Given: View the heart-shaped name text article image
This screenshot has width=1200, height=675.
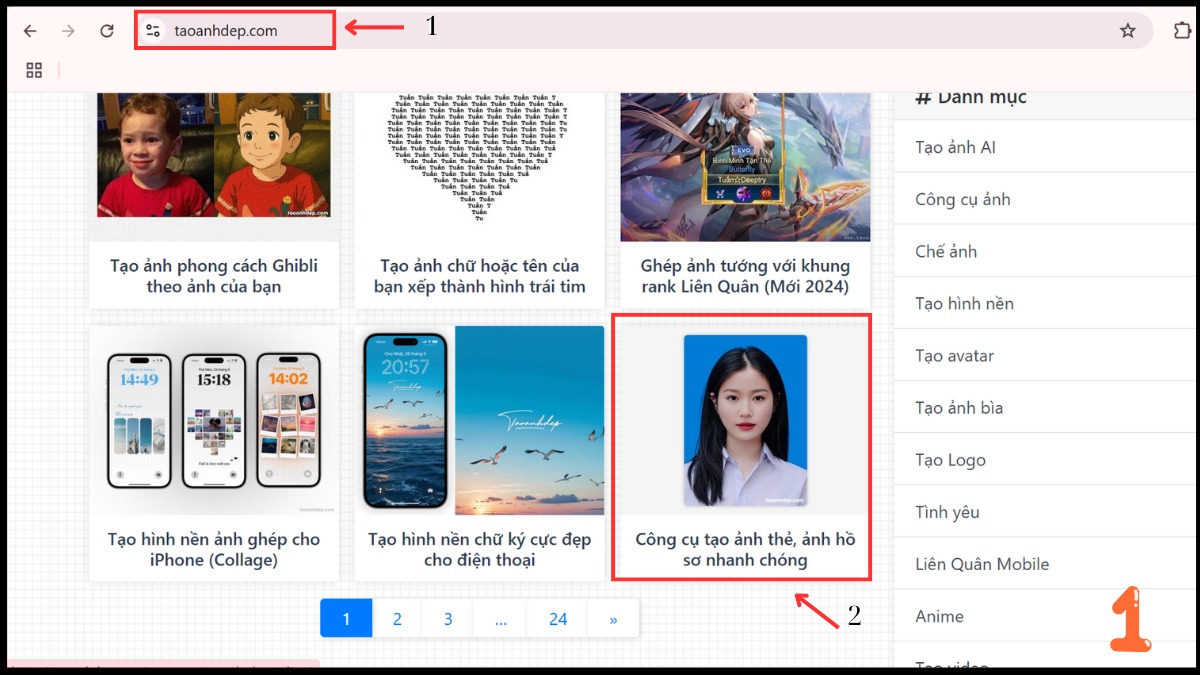Looking at the screenshot, I should [478, 160].
